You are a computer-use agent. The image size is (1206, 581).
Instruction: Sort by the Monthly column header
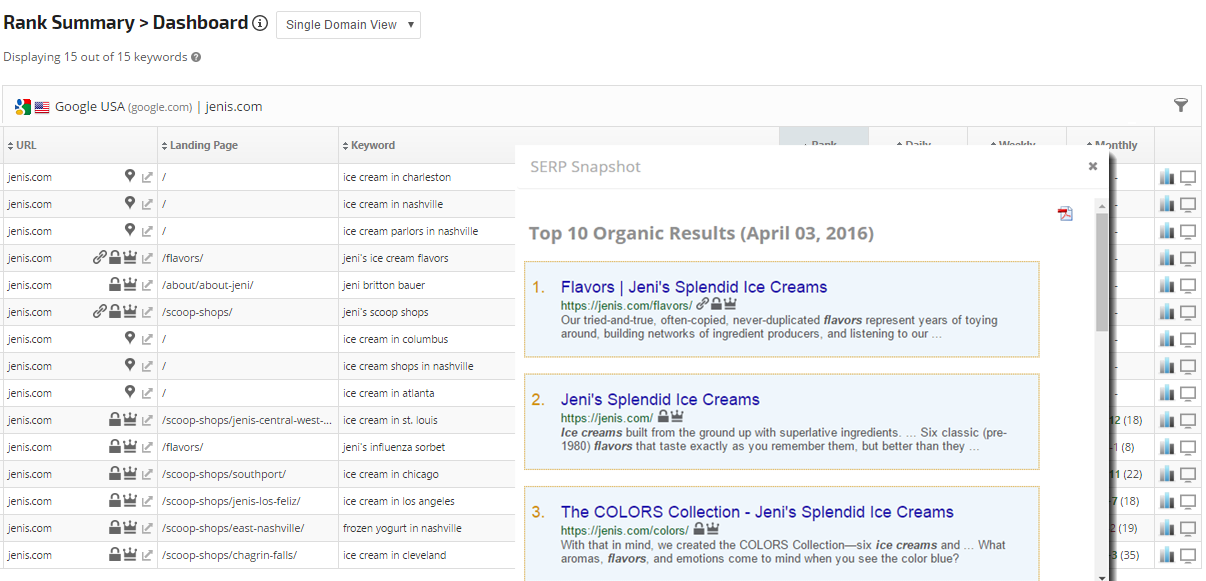point(1111,145)
